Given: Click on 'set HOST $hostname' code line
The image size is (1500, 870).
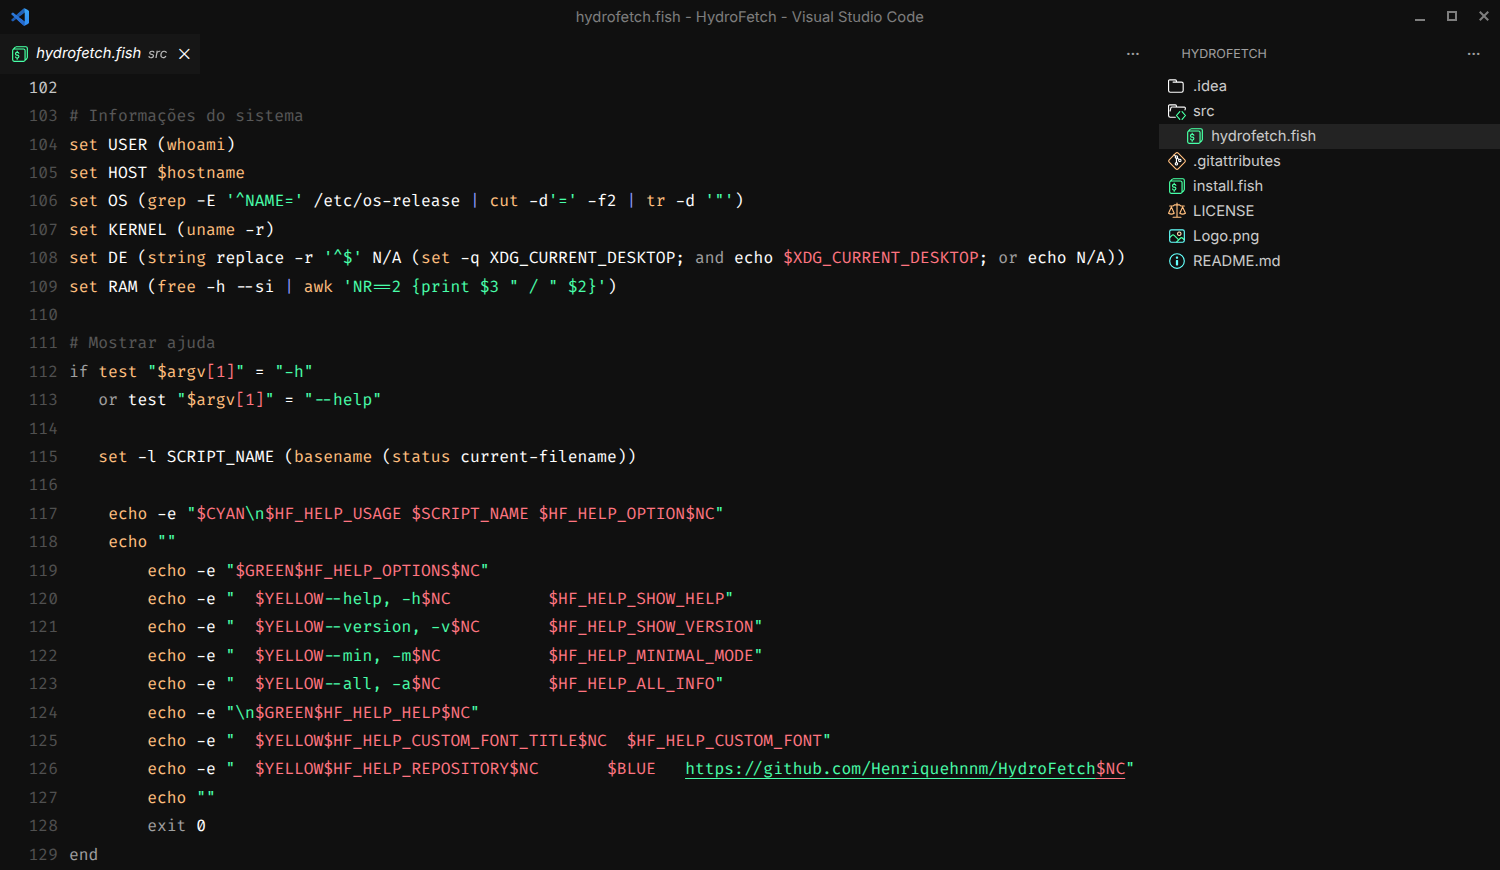Looking at the screenshot, I should pyautogui.click(x=157, y=173).
